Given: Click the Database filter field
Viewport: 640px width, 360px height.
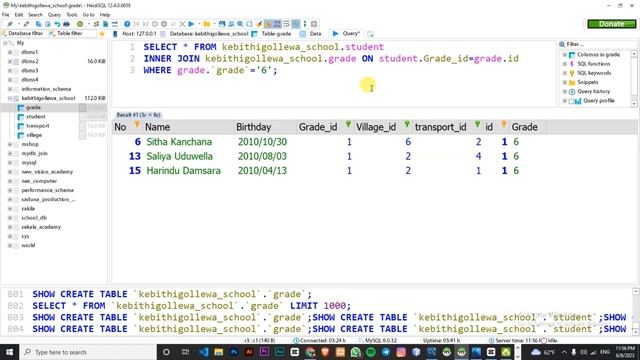Looking at the screenshot, I should (x=25, y=33).
